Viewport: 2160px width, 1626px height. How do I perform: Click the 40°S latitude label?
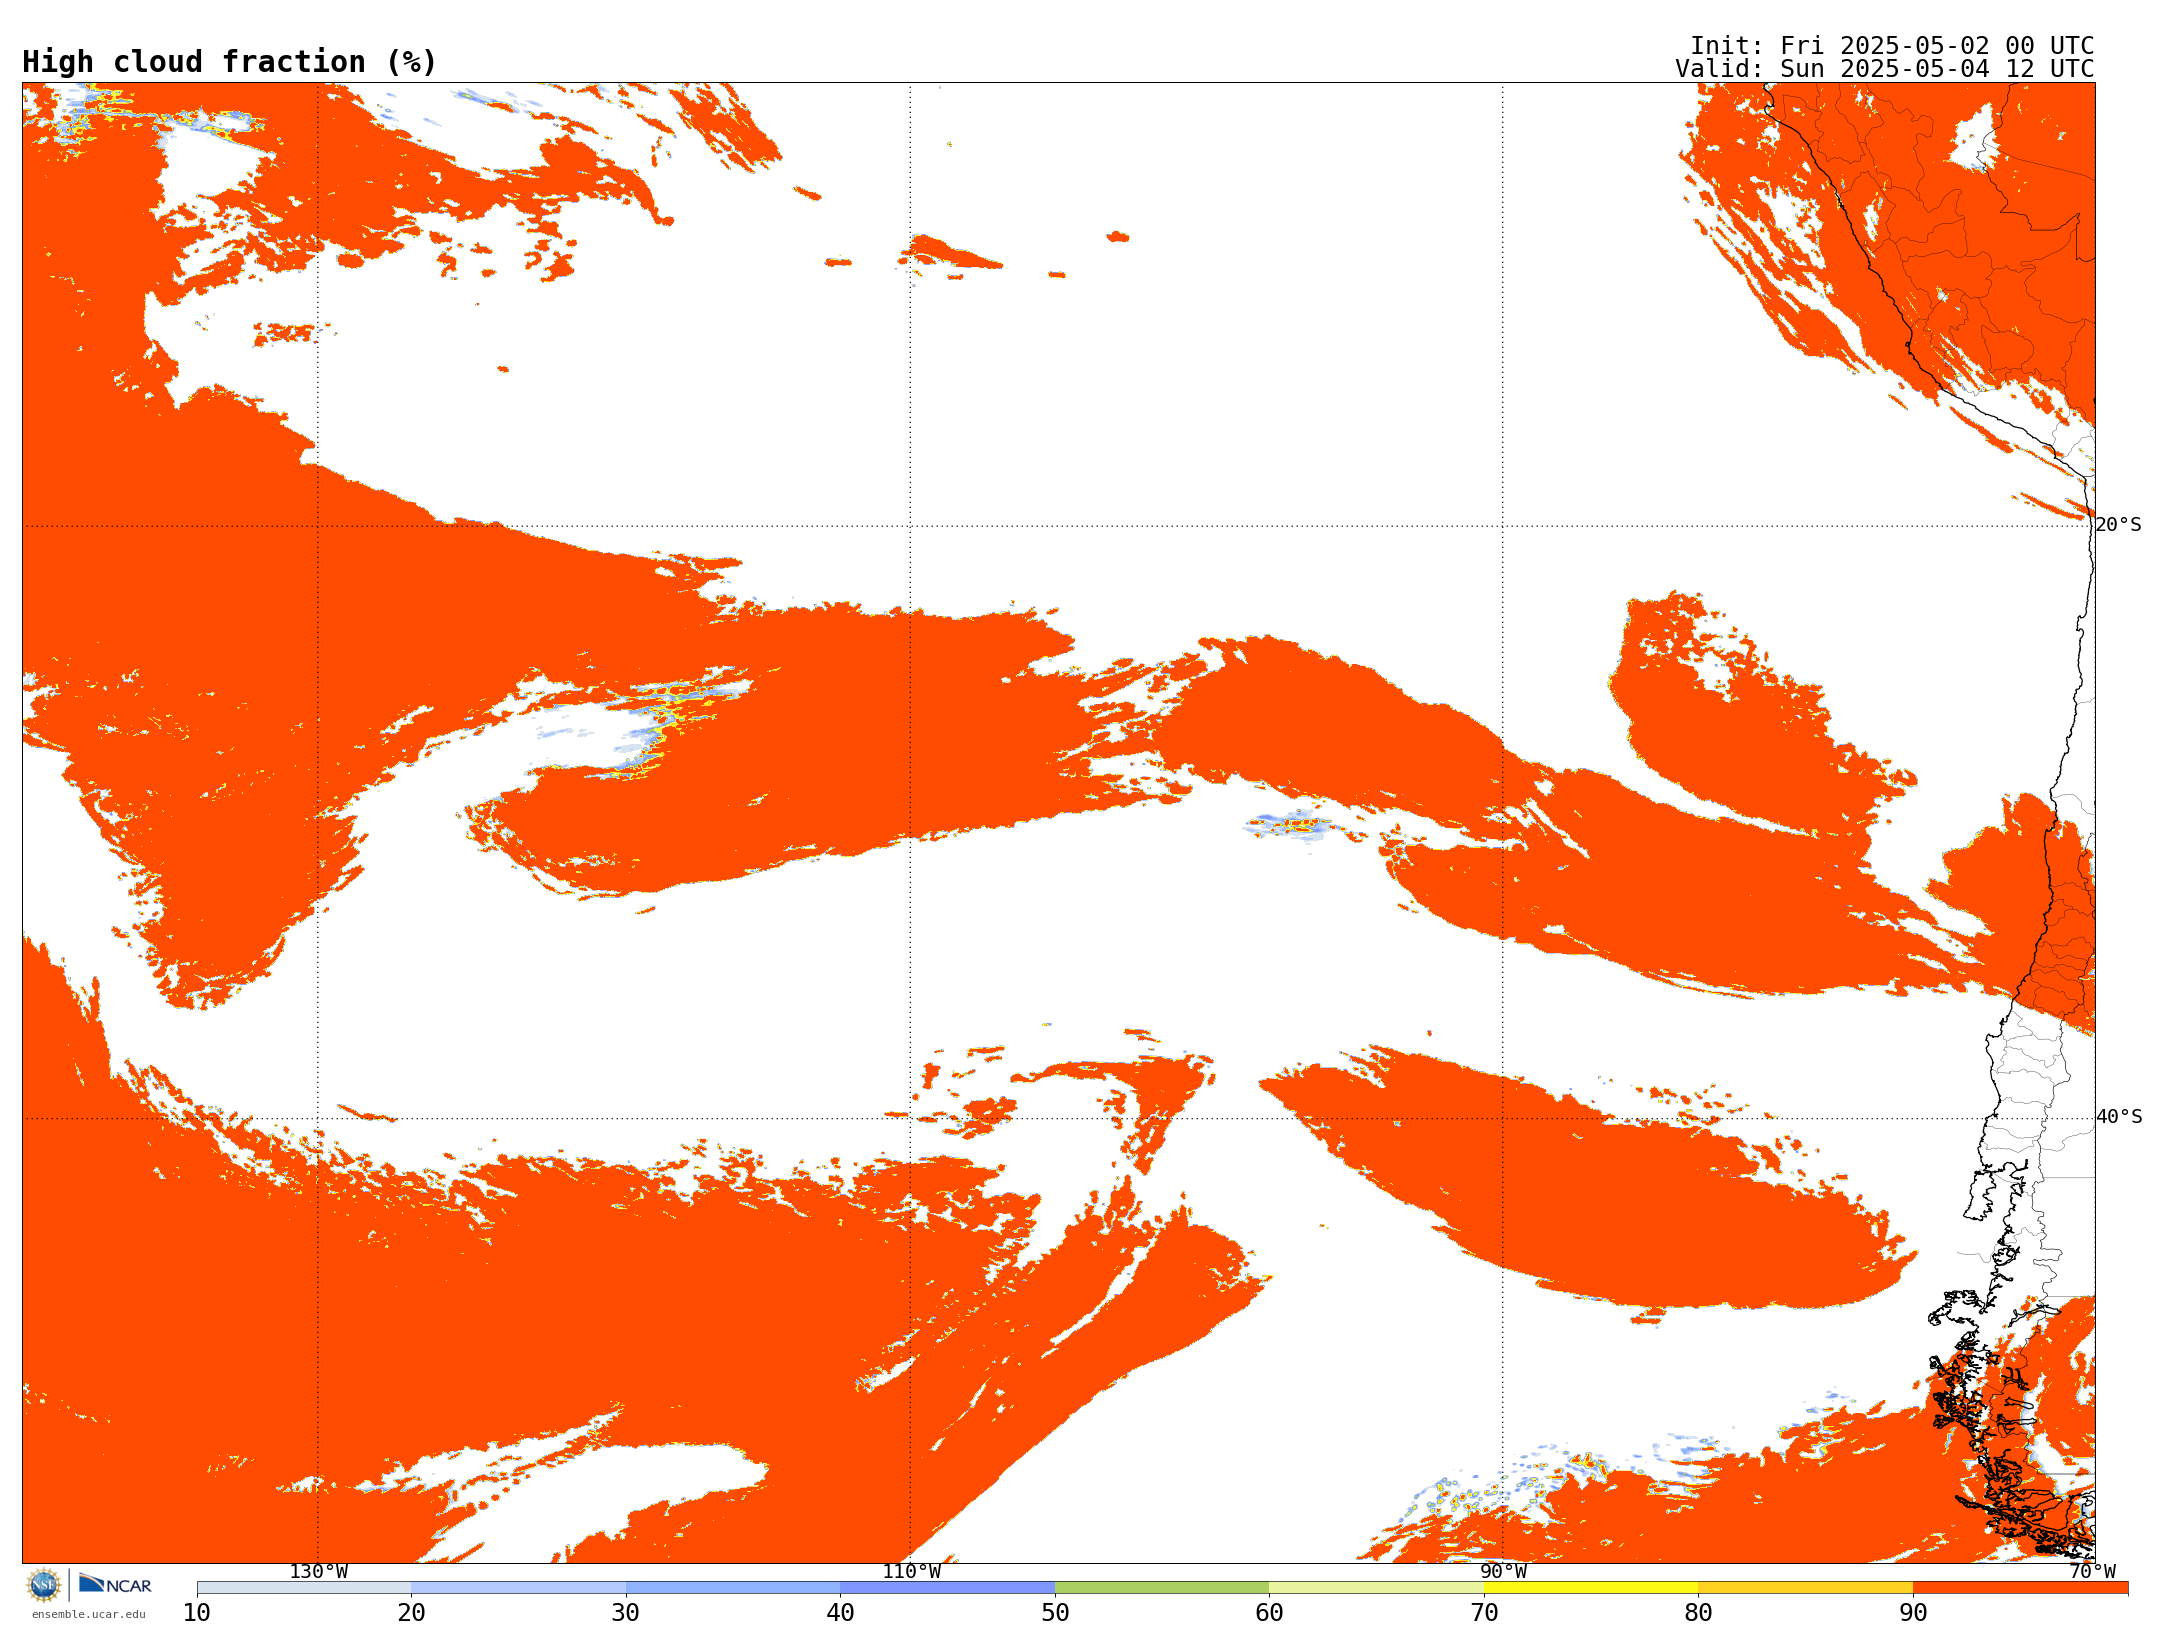(x=2119, y=1117)
